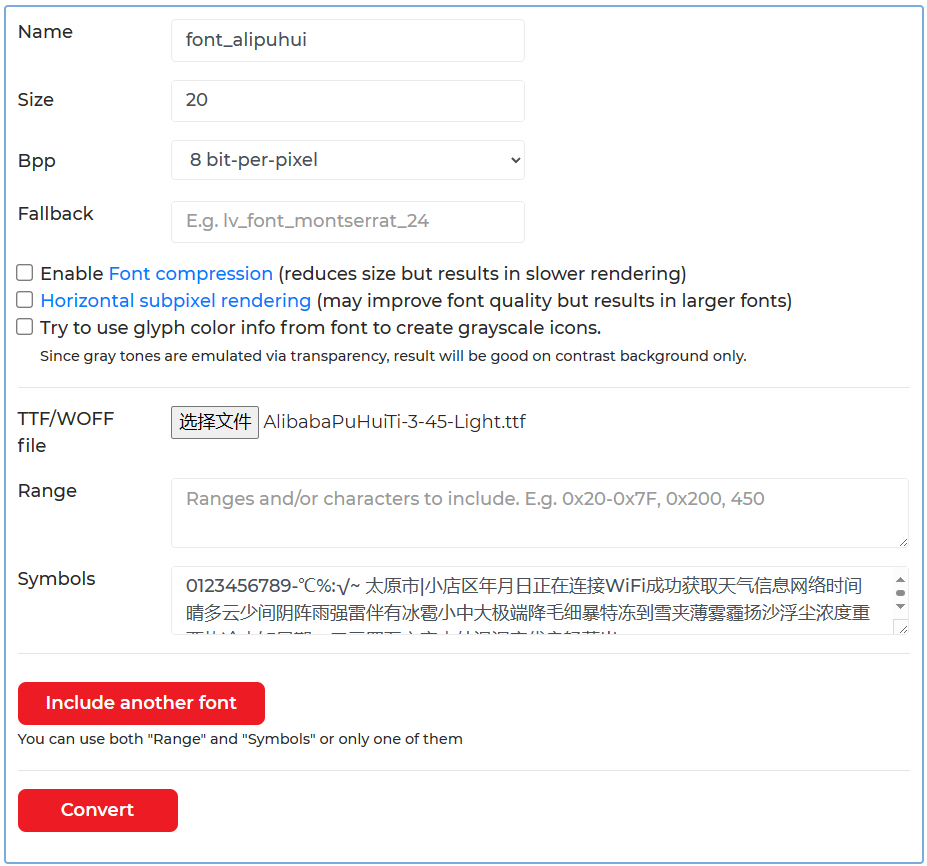Click the Range text area resize handle

click(902, 541)
